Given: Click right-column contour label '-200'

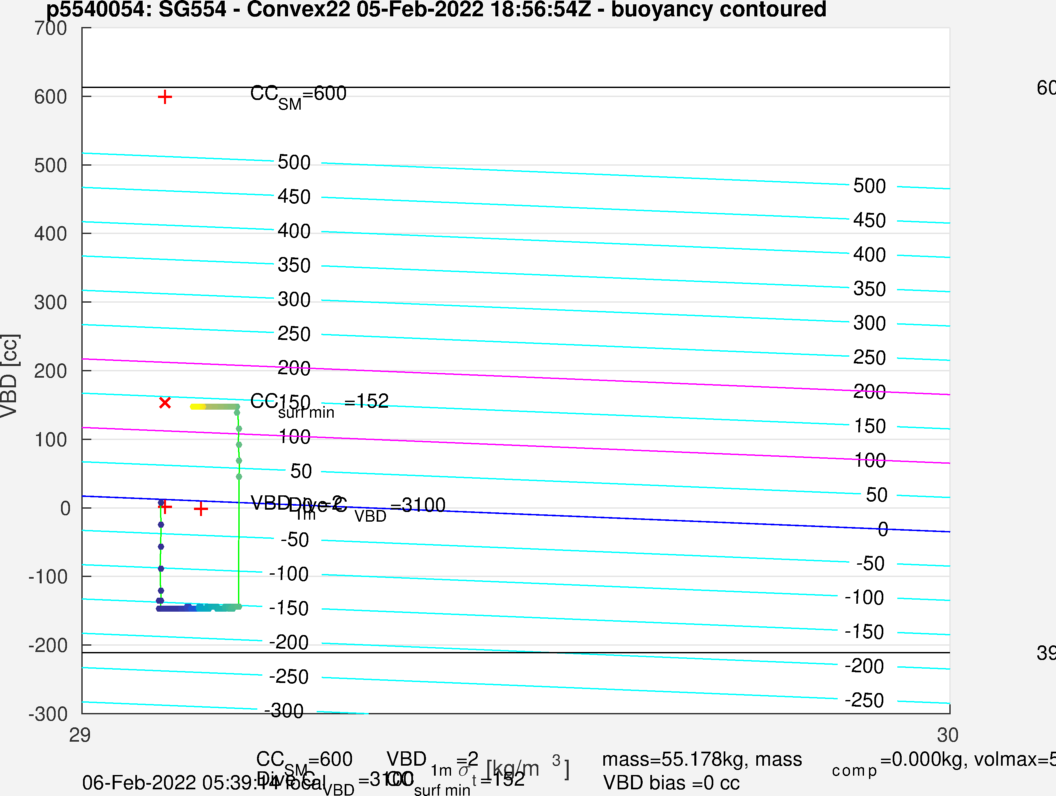Looking at the screenshot, I should tap(865, 667).
